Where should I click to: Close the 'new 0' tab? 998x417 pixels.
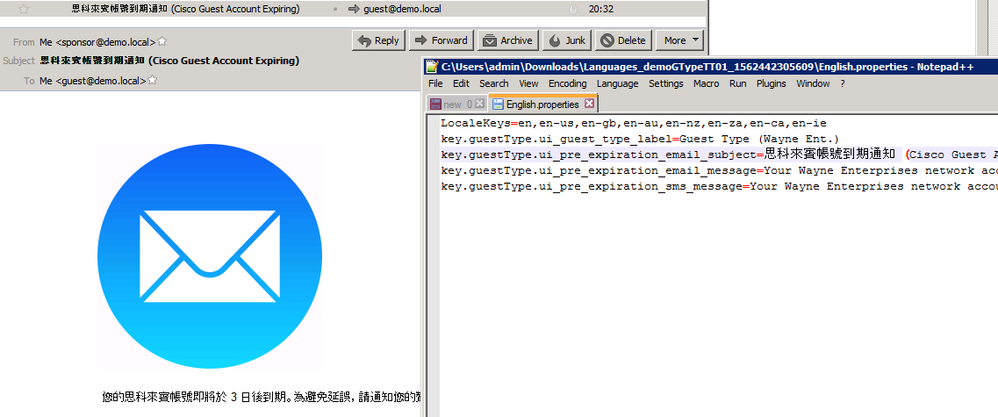(x=480, y=104)
